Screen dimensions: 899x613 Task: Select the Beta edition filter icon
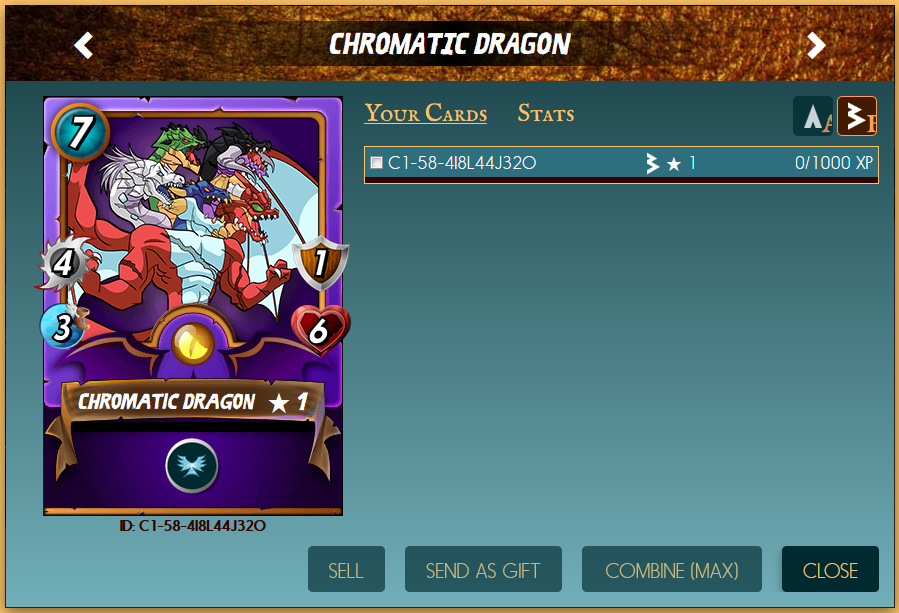coord(857,116)
